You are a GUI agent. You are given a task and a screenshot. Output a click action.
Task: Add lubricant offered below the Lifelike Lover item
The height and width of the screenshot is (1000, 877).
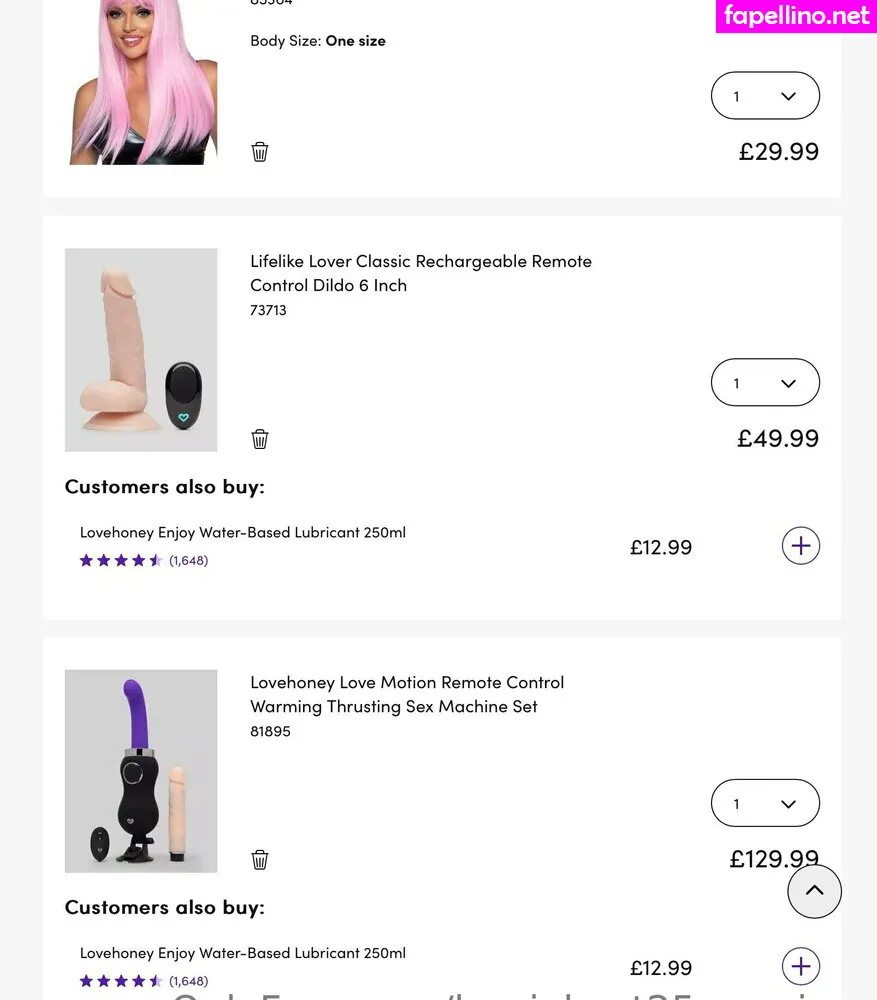(800, 546)
